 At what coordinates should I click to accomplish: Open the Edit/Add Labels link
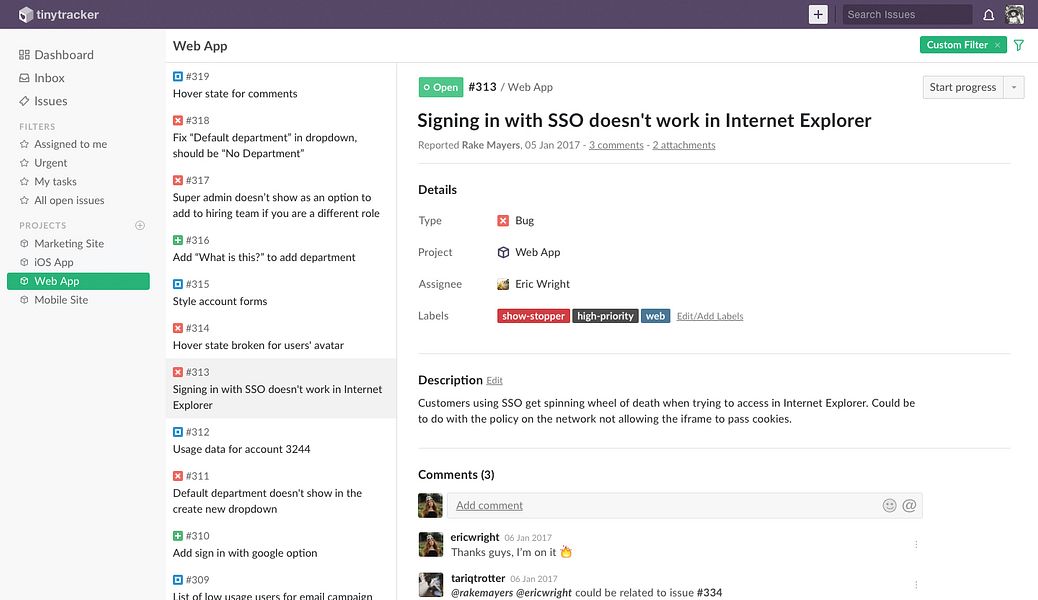point(710,317)
